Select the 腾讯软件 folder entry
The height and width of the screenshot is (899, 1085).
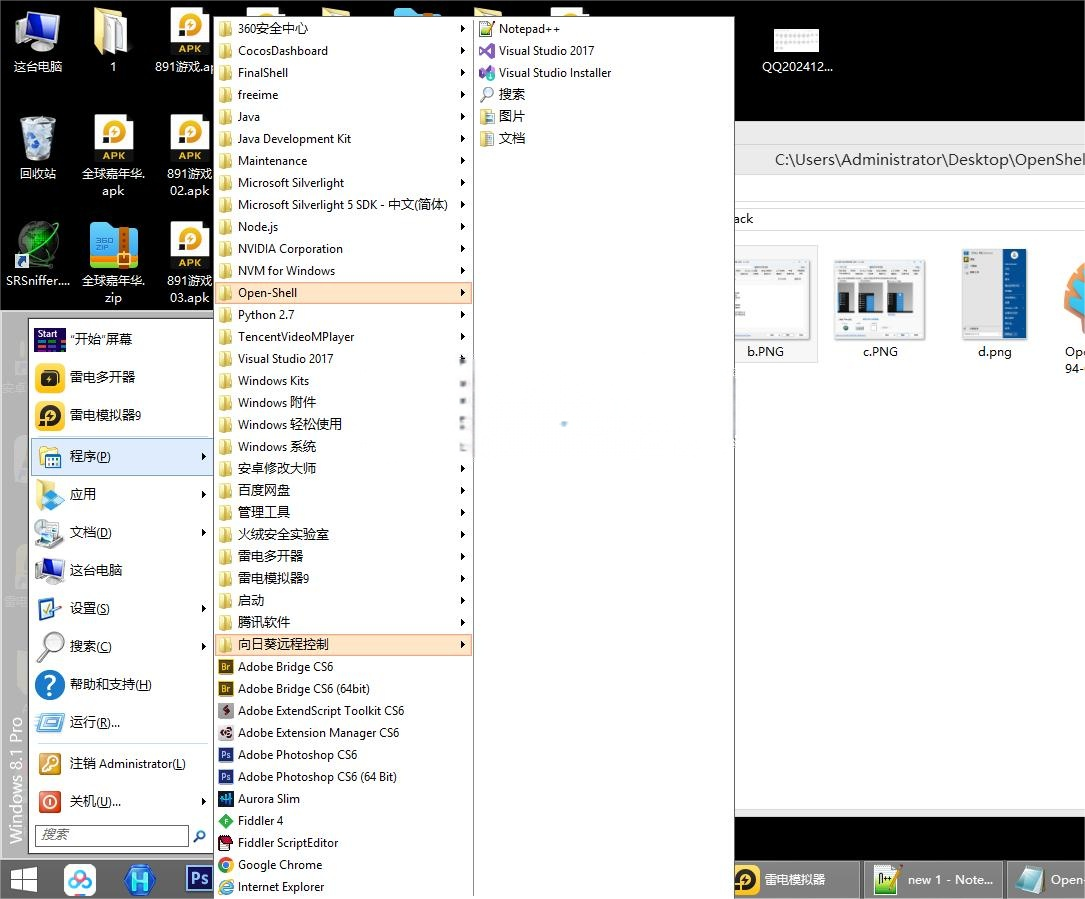(x=344, y=622)
